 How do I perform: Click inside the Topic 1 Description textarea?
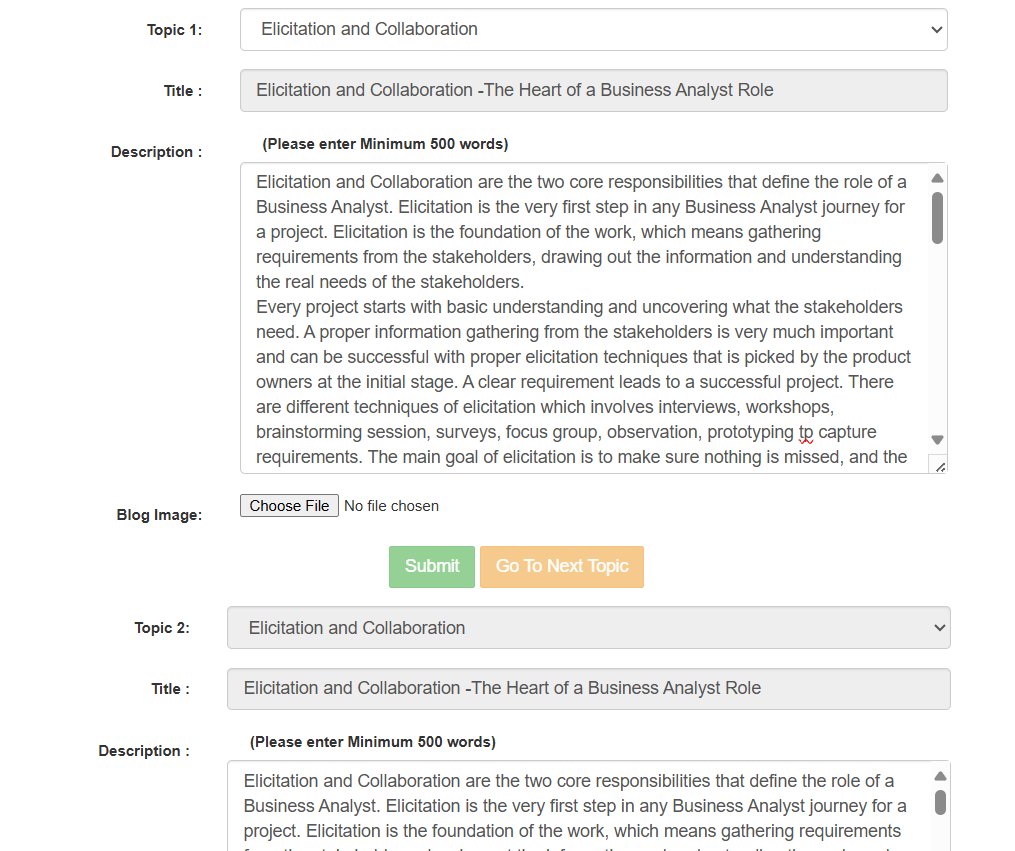click(x=583, y=318)
